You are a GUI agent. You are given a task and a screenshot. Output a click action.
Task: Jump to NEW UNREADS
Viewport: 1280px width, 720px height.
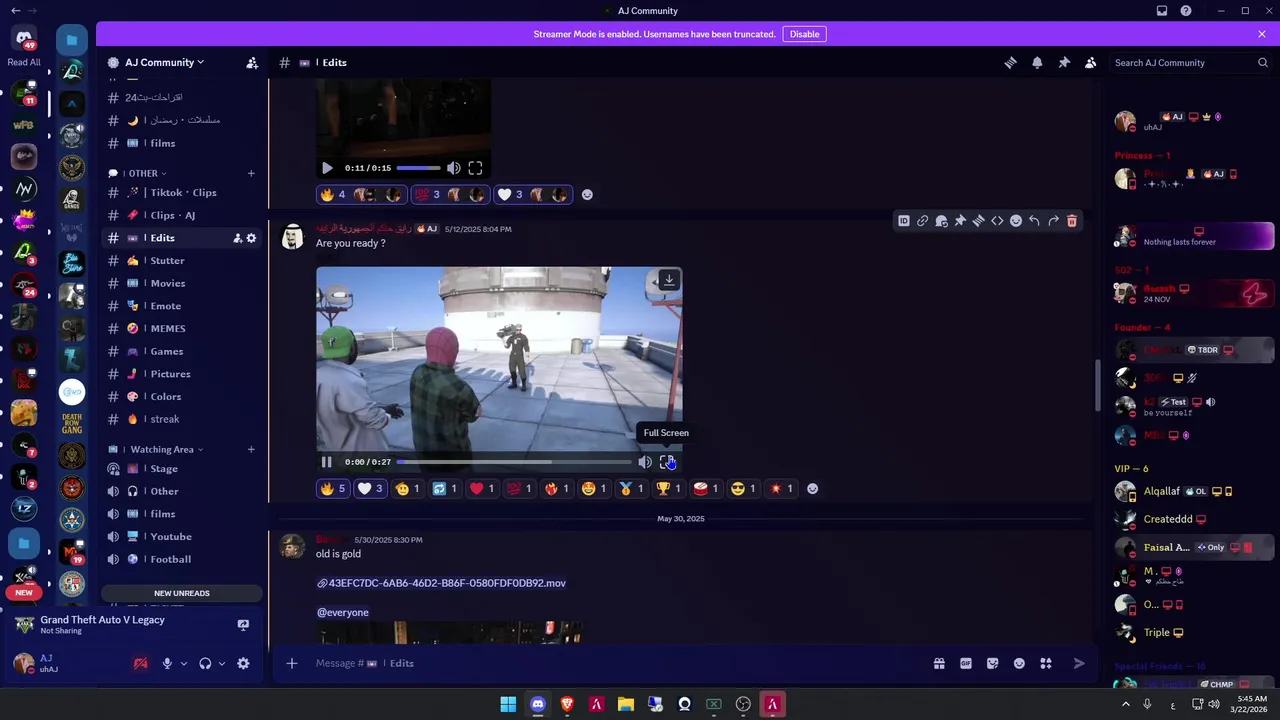(182, 593)
